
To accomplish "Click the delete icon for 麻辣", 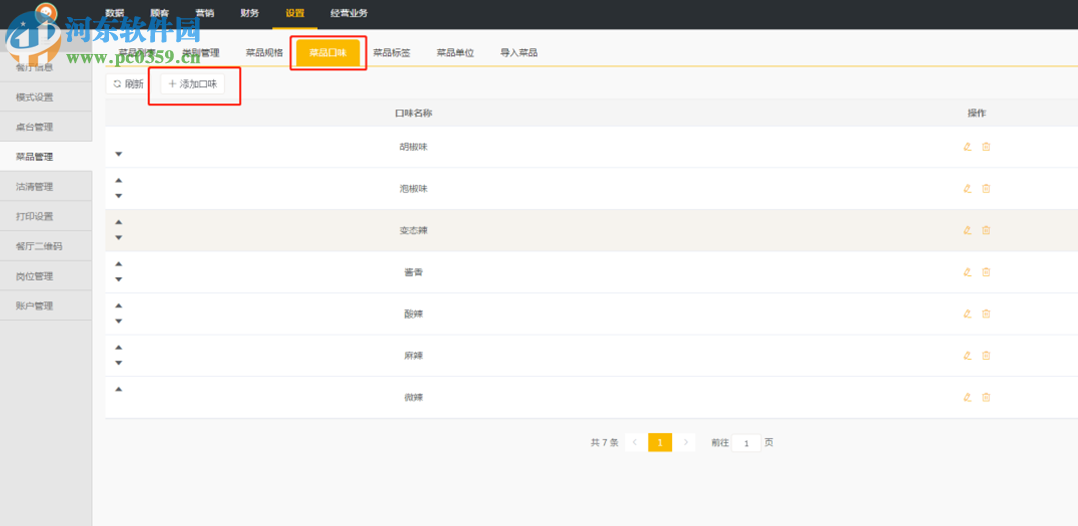I will coord(986,355).
